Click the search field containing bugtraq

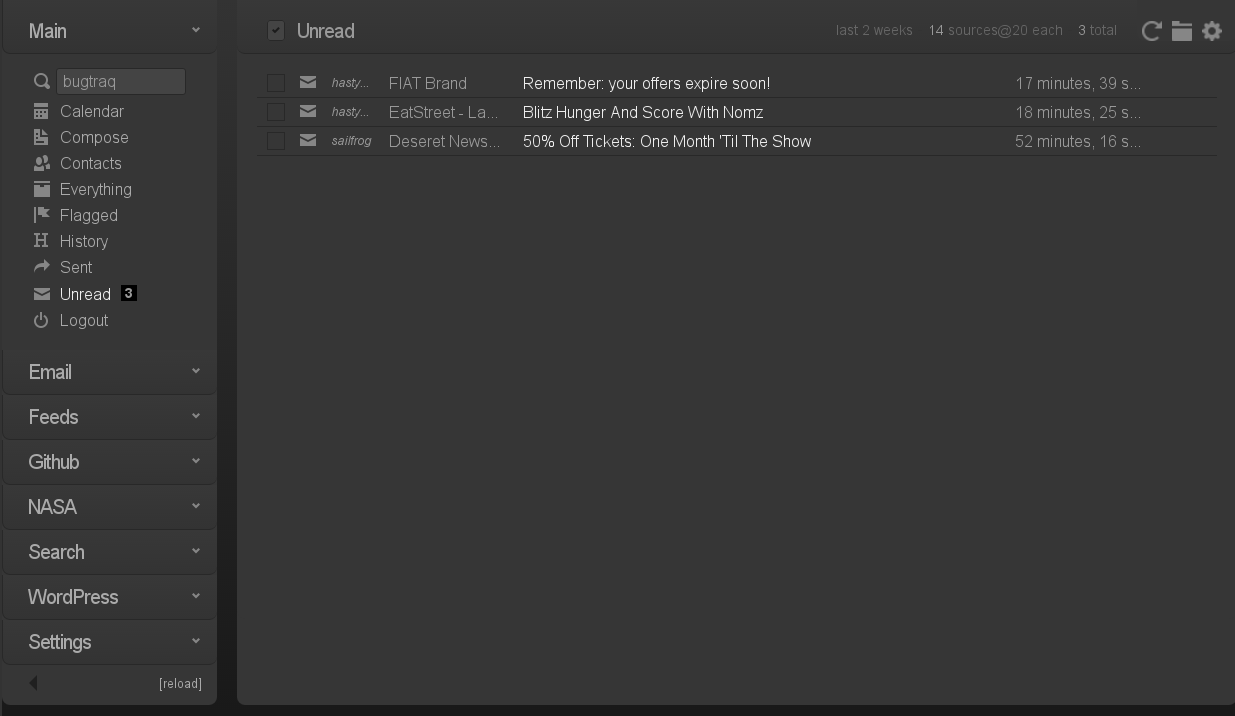121,82
